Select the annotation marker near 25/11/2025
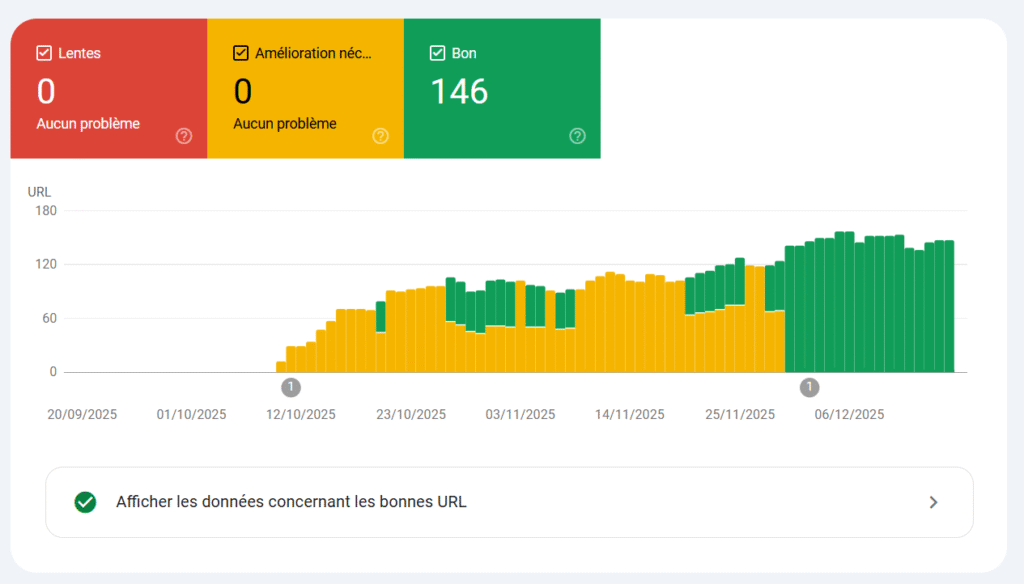1024x584 pixels. [809, 387]
